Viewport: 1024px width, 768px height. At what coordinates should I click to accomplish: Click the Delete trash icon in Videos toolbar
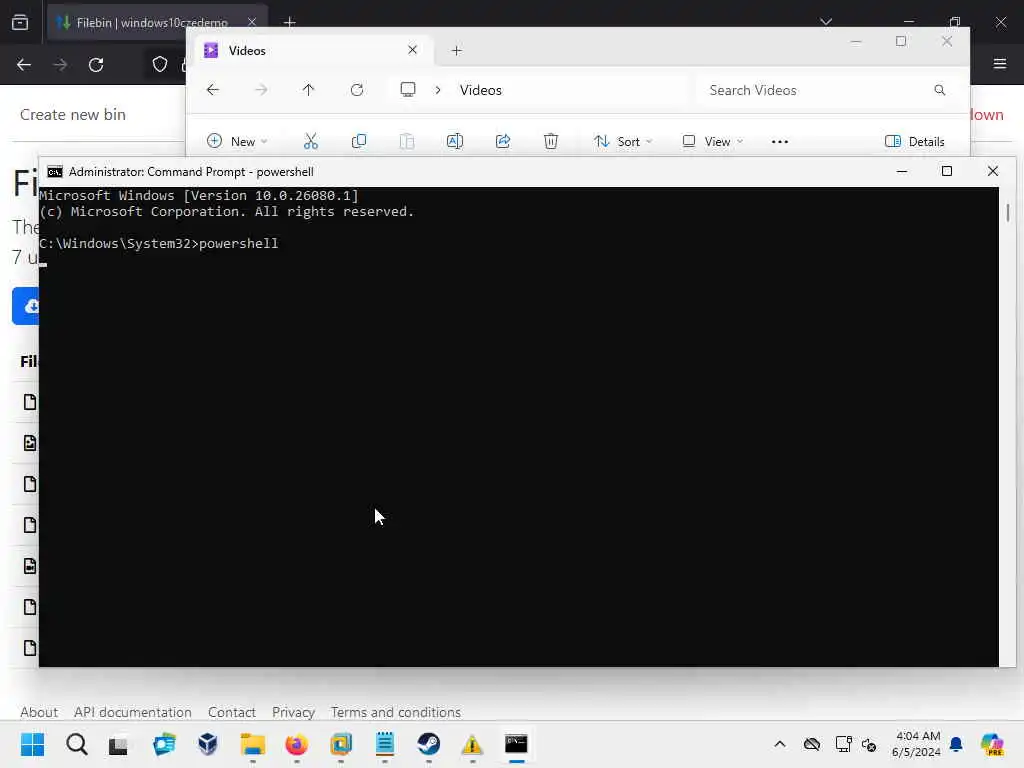551,141
